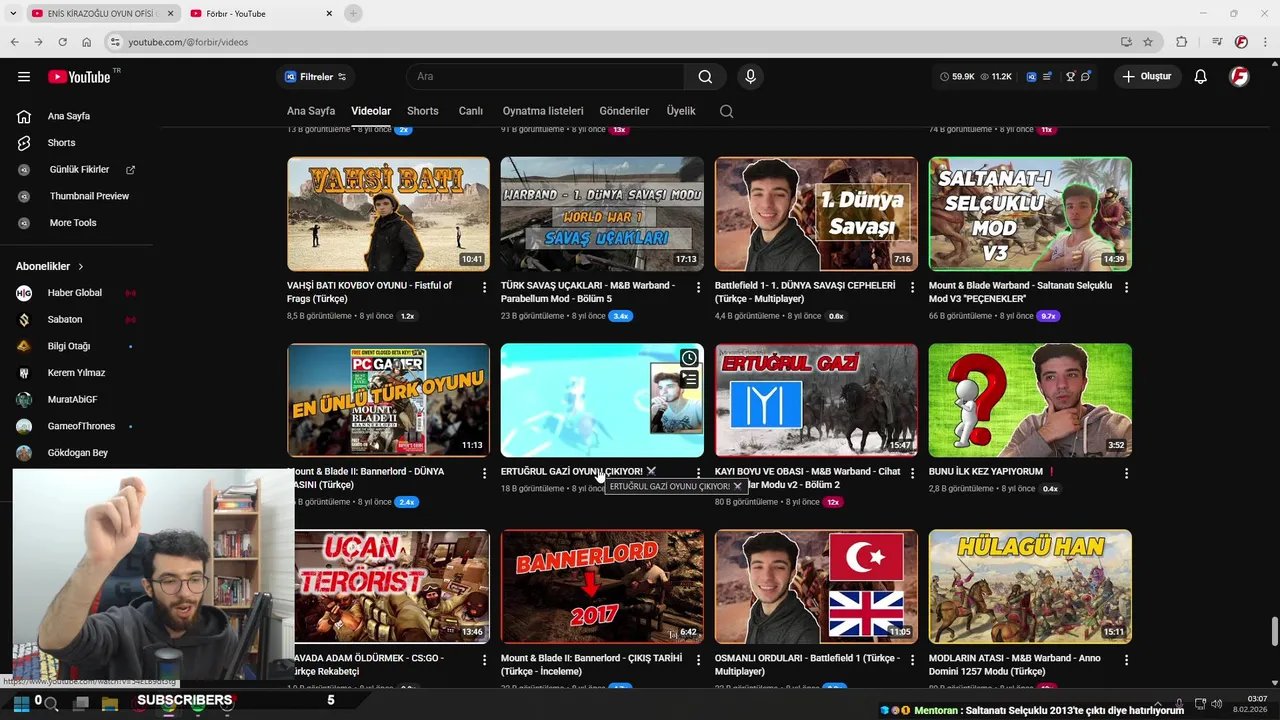Select the Videolar channel tab

pyautogui.click(x=371, y=111)
